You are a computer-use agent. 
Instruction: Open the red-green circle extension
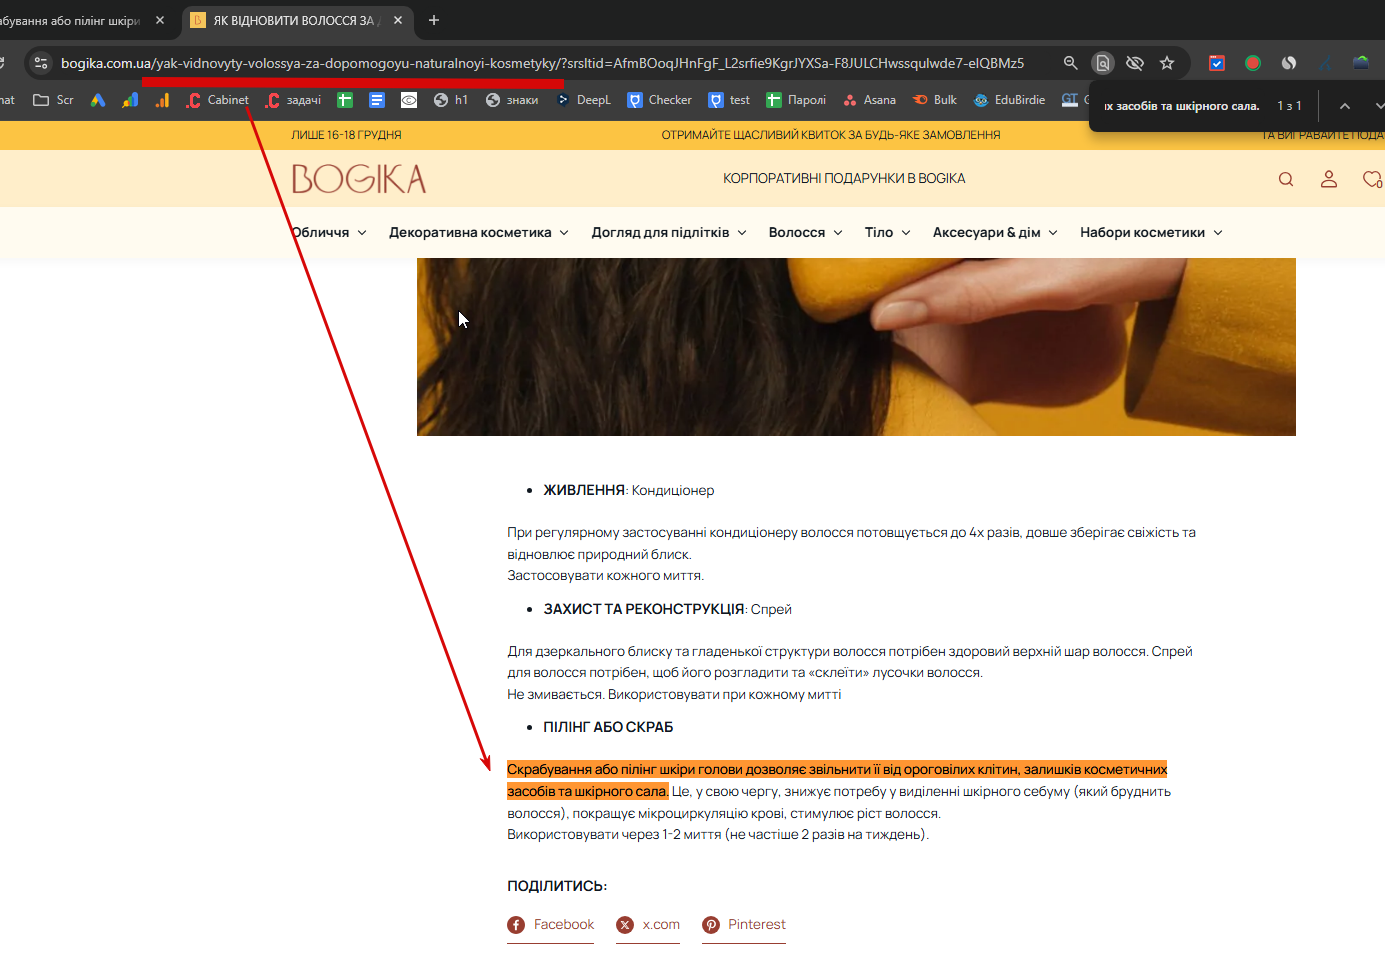point(1253,63)
